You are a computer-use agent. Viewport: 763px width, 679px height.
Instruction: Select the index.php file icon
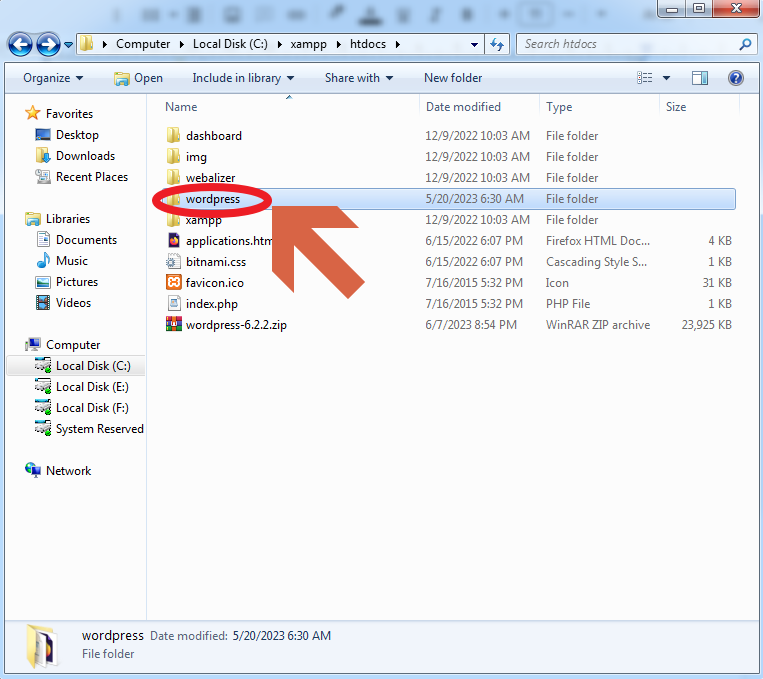174,303
